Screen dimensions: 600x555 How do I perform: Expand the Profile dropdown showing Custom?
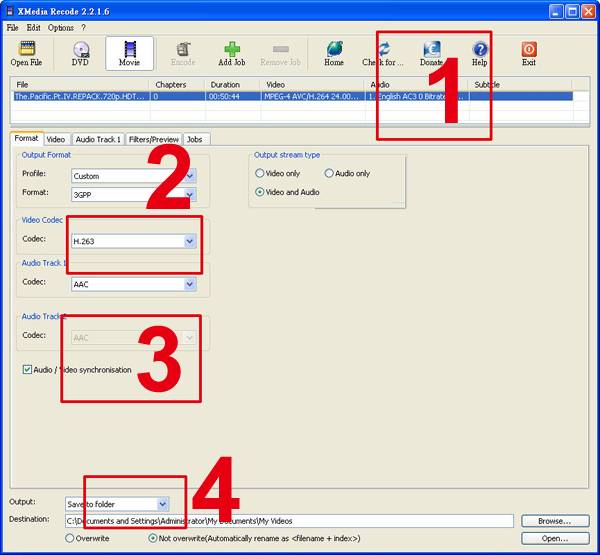tap(190, 176)
